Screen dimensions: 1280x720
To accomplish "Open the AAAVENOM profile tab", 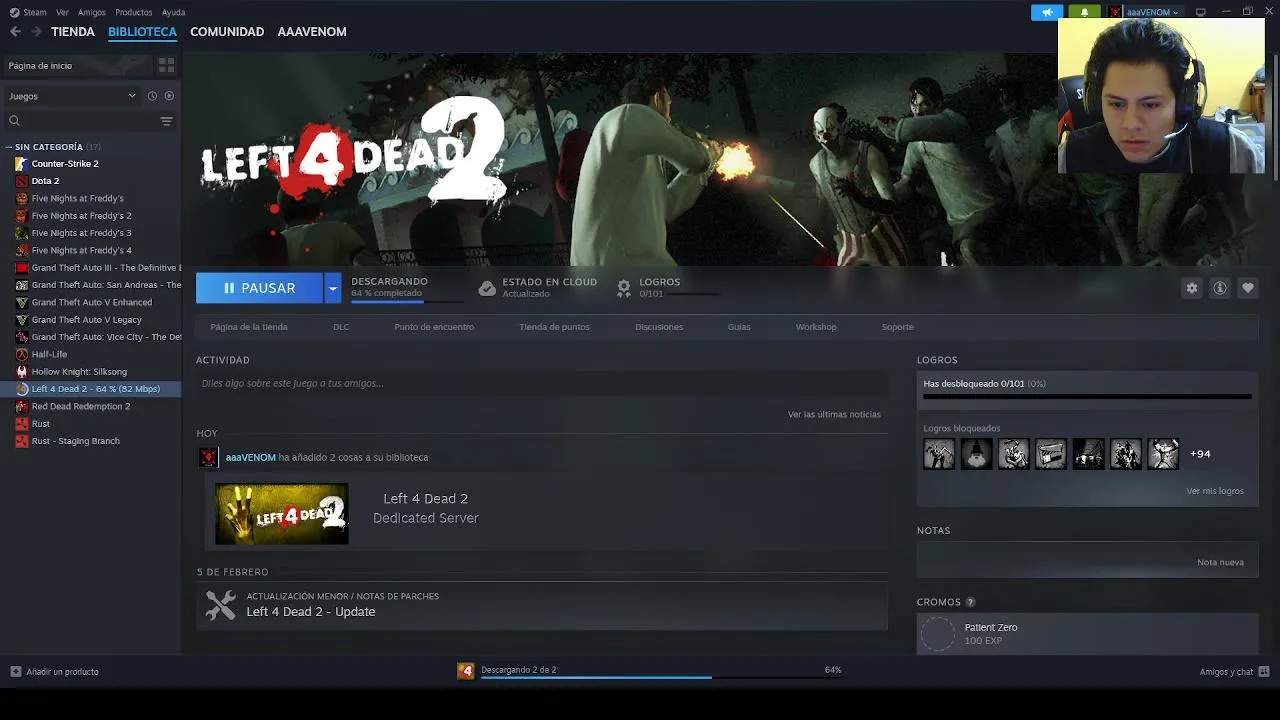I will coord(312,32).
